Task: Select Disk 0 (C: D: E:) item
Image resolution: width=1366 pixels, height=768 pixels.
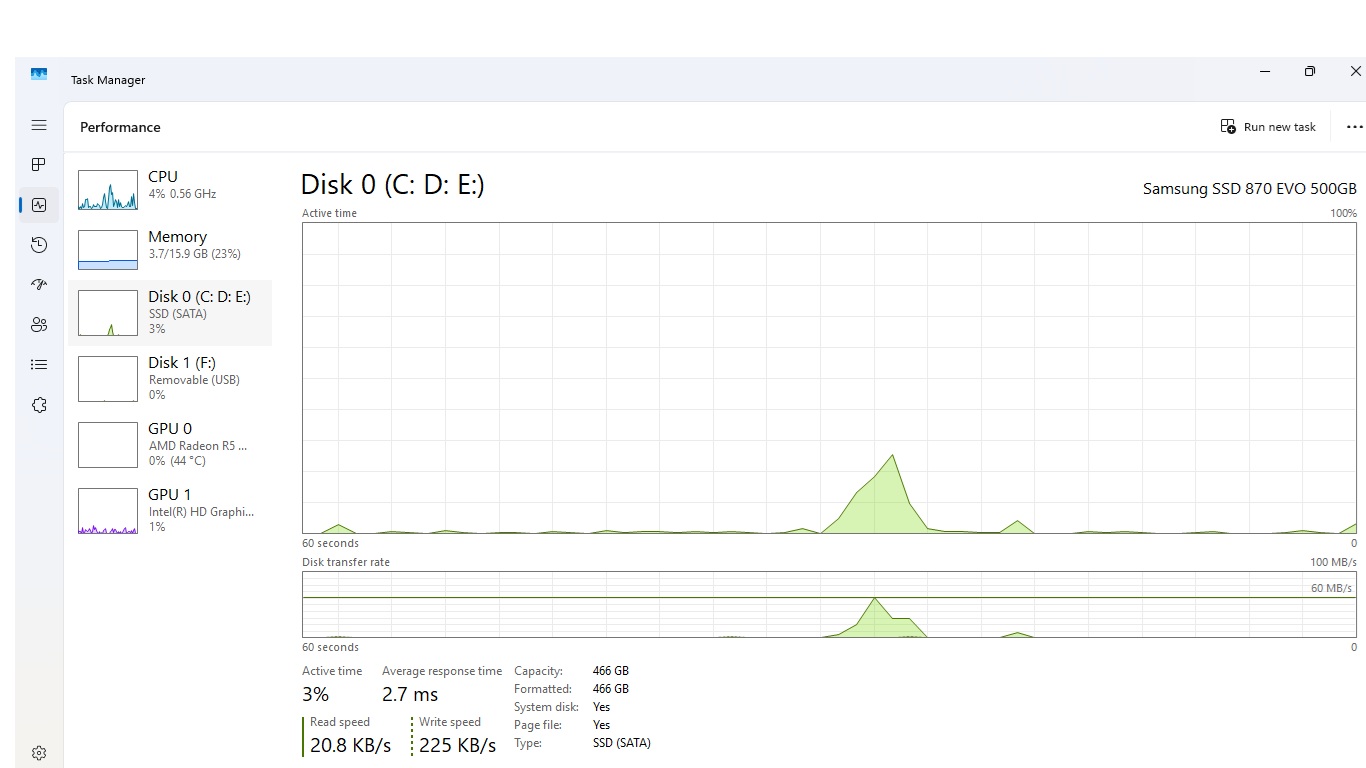Action: pyautogui.click(x=170, y=313)
